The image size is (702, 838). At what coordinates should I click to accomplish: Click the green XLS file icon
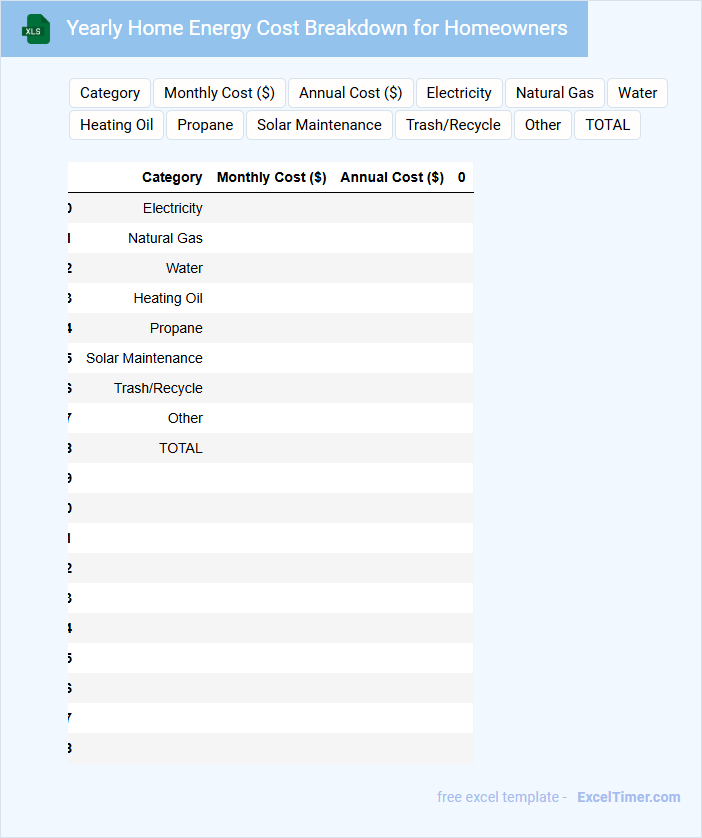tap(36, 29)
